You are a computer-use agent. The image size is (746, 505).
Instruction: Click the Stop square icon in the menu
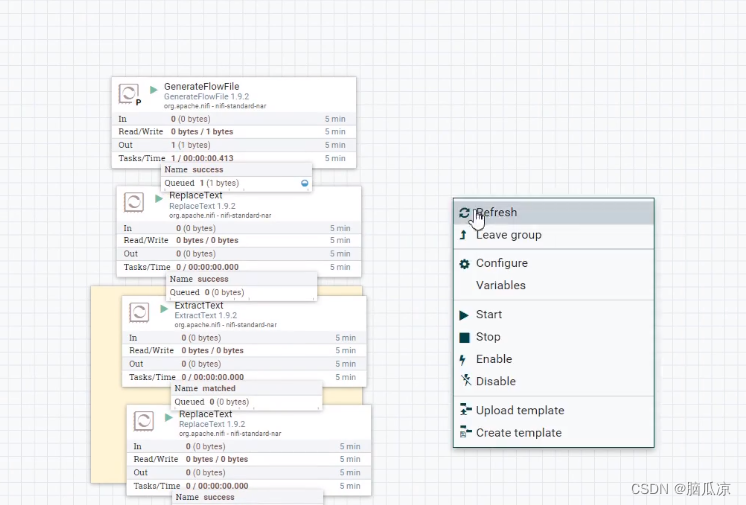[x=464, y=337]
